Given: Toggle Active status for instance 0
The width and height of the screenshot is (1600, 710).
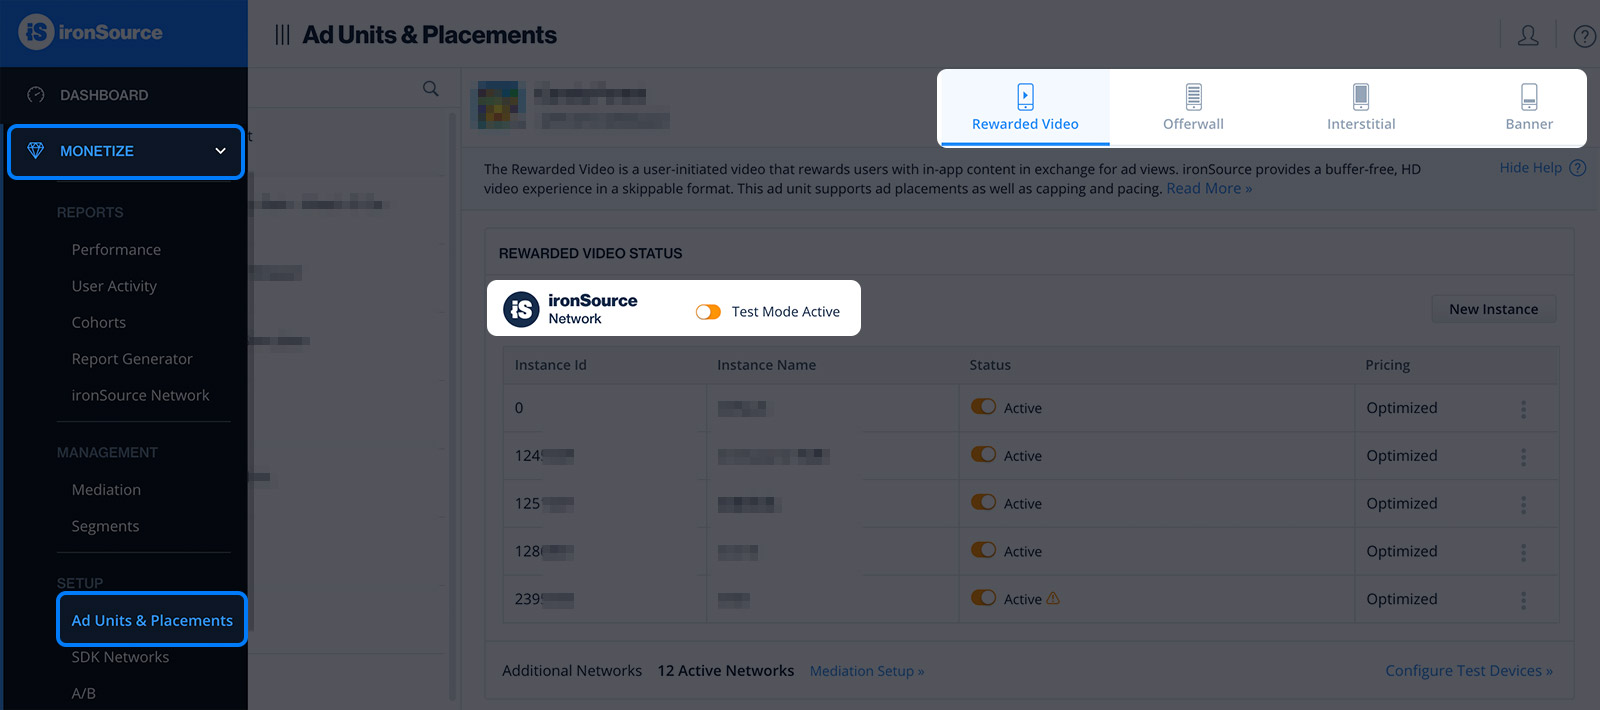Looking at the screenshot, I should click(983, 407).
